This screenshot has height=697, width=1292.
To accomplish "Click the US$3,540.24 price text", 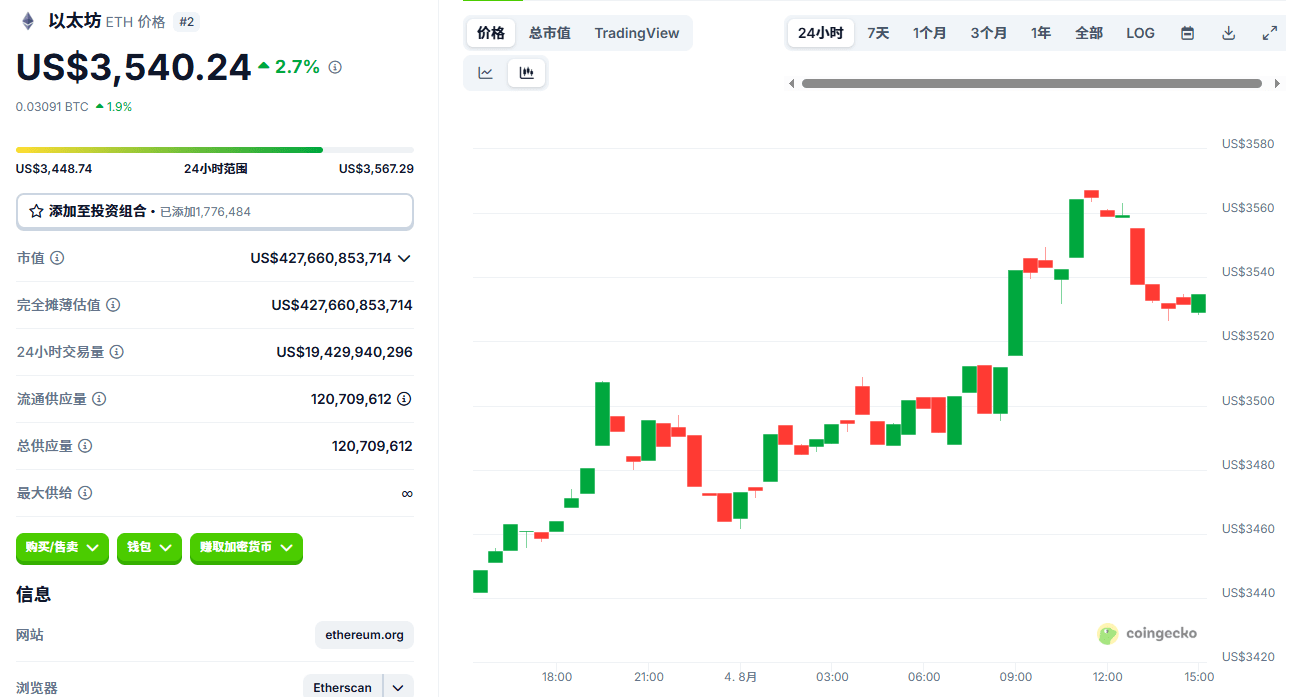I will (134, 68).
